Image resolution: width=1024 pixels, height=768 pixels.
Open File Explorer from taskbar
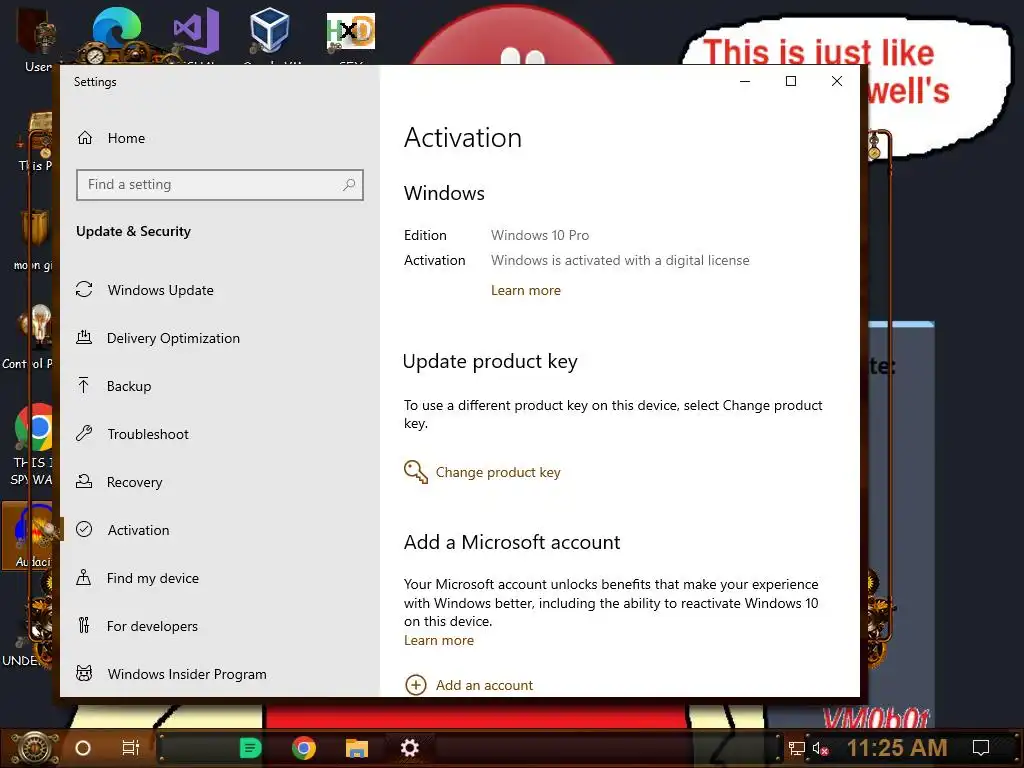357,748
